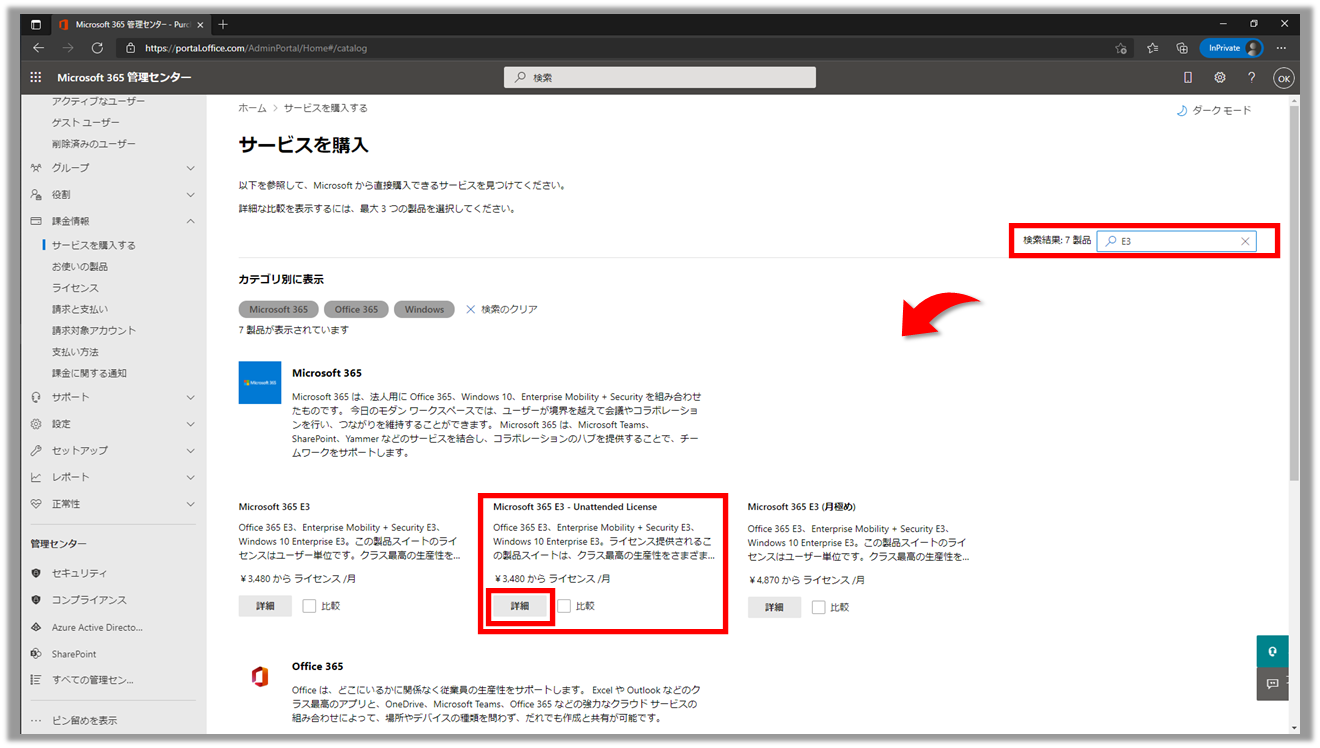Reload the page with the refresh icon
This screenshot has height=748, width=1320.
97,48
